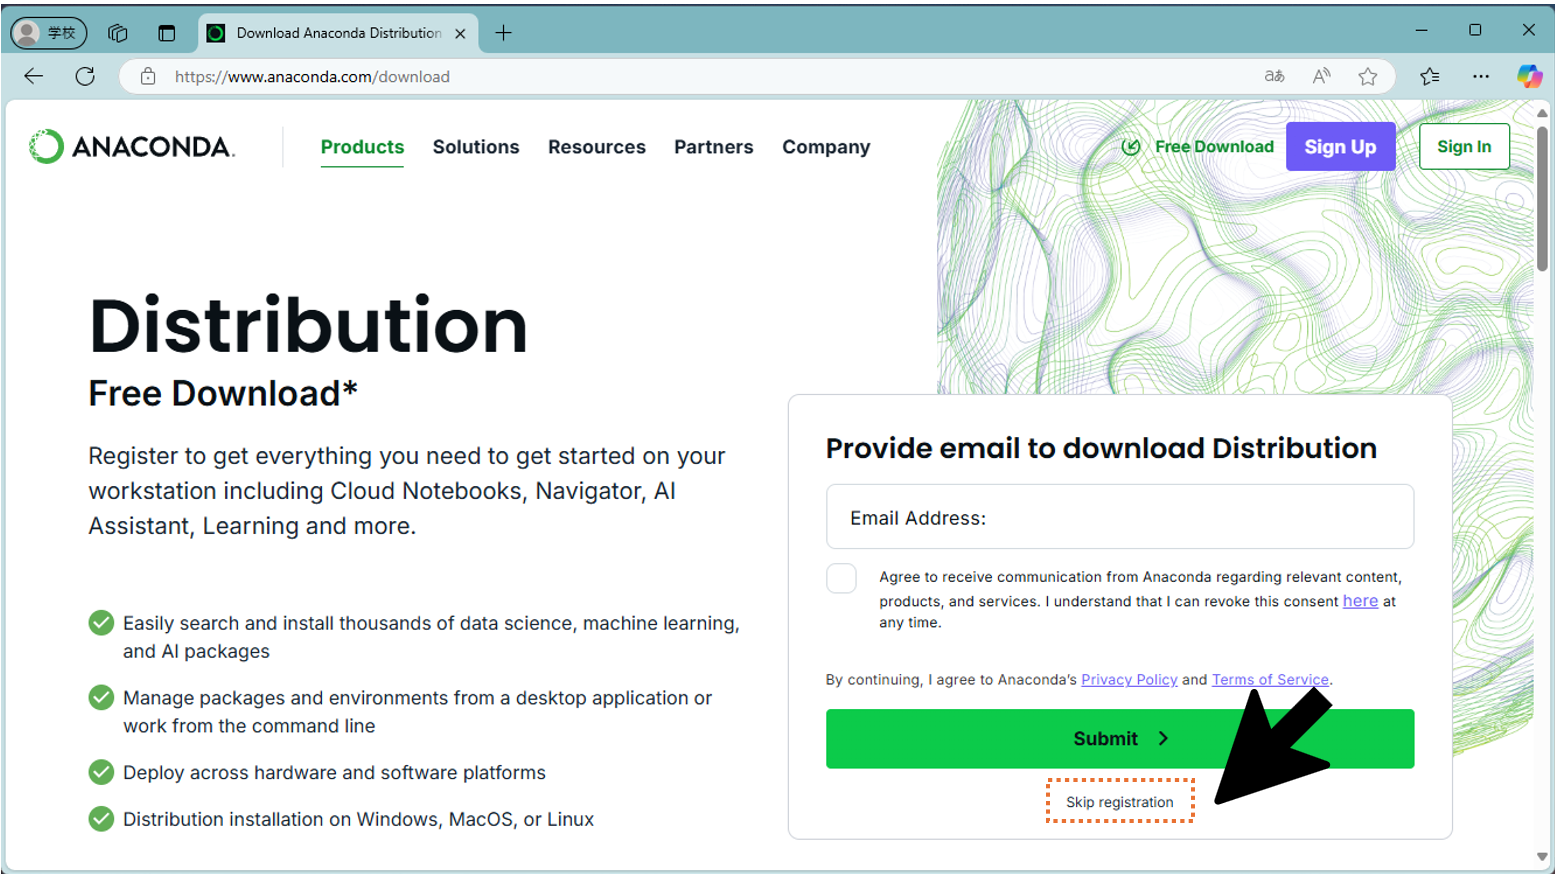Image resolution: width=1555 pixels, height=874 pixels.
Task: Enable the Anaconda communication consent checkbox
Action: click(842, 578)
